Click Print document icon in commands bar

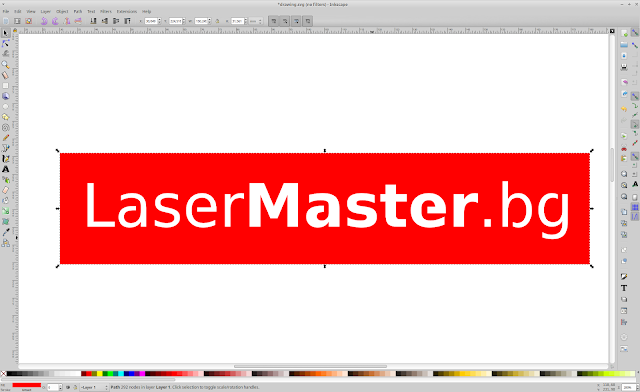coord(624,67)
